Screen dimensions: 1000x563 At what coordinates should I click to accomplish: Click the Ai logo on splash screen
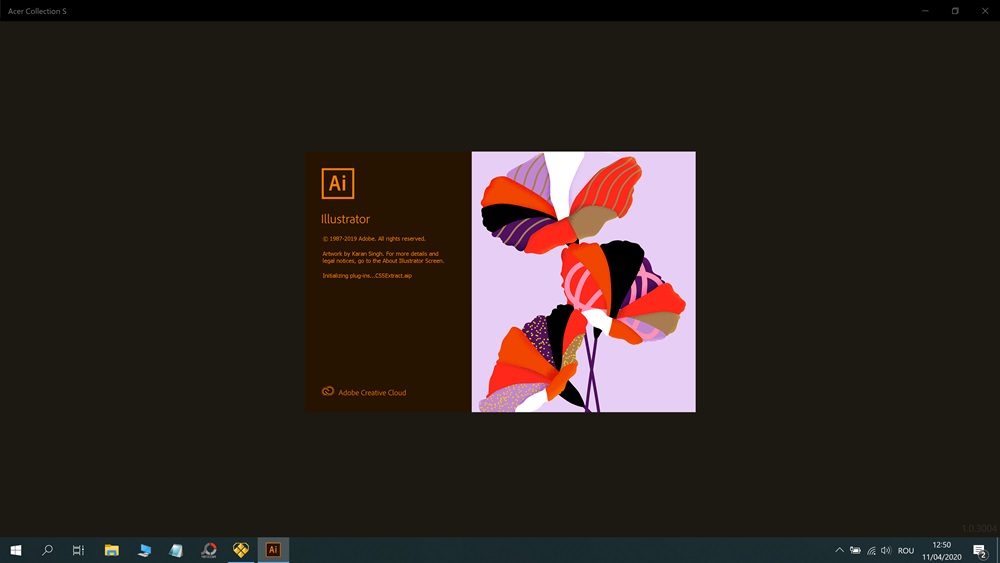click(x=337, y=184)
